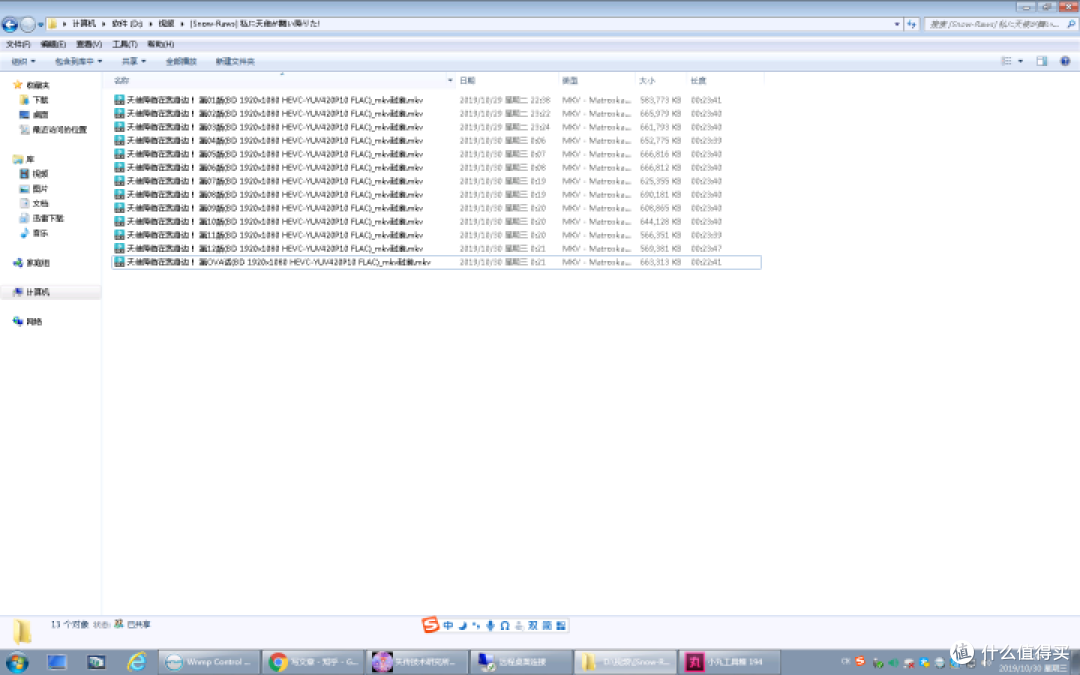Sort by the 大小 column header
Viewport: 1080px width, 675px height.
[647, 81]
